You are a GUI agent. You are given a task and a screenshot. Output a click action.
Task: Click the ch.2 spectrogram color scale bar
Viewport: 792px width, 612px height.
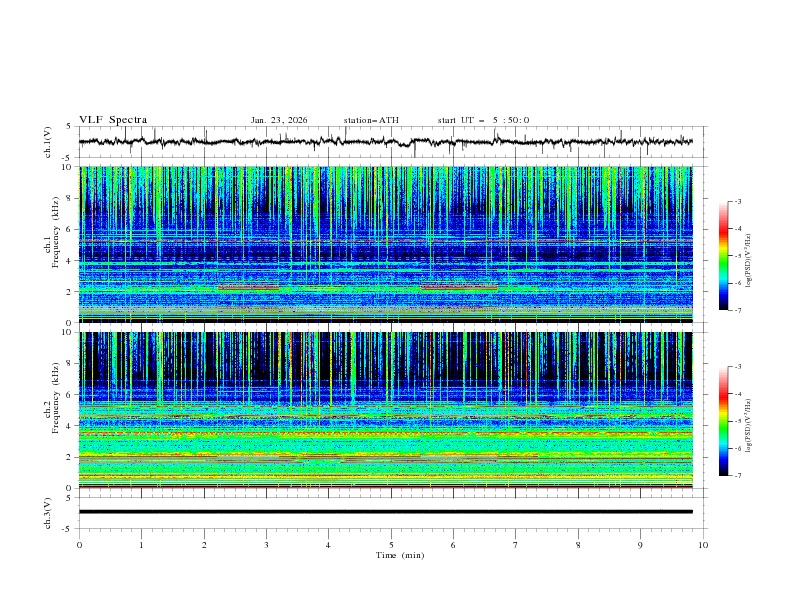(x=723, y=421)
